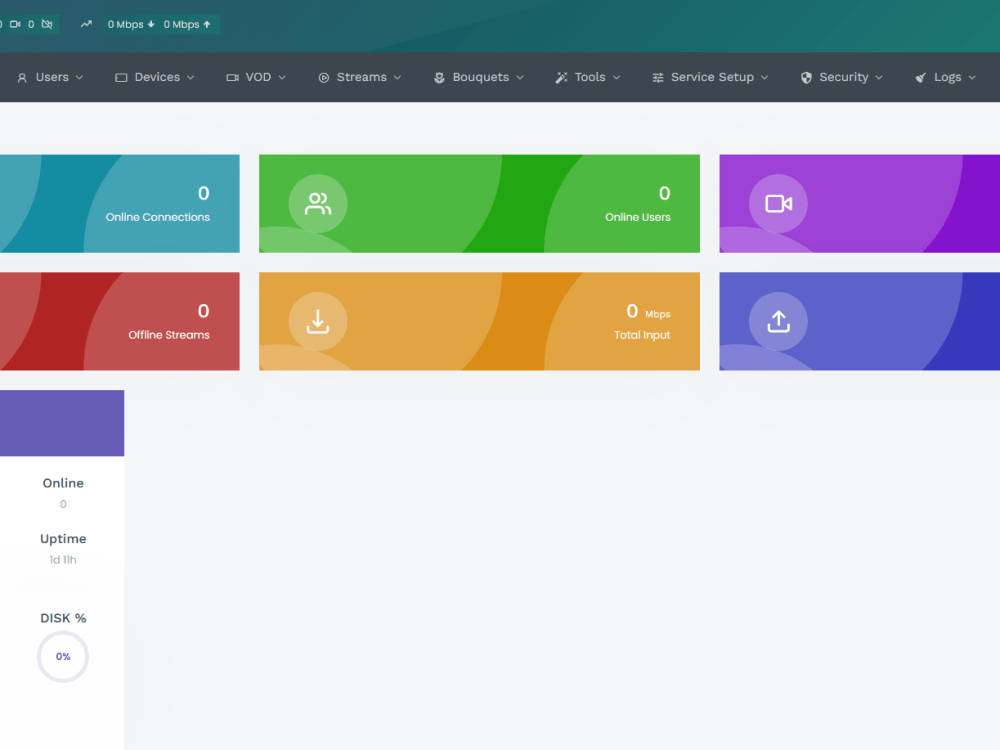The height and width of the screenshot is (750, 1000).
Task: Click the trending chart icon in top bar
Action: (87, 23)
